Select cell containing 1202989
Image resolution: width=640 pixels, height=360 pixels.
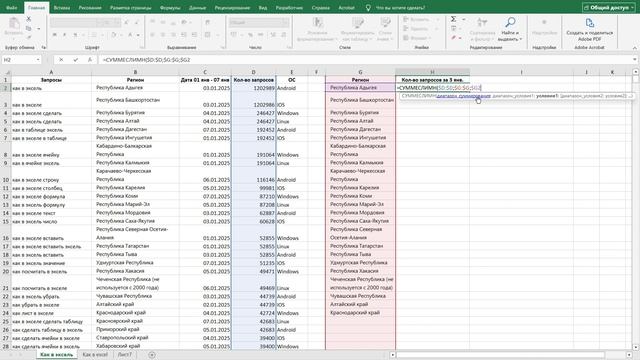click(253, 88)
